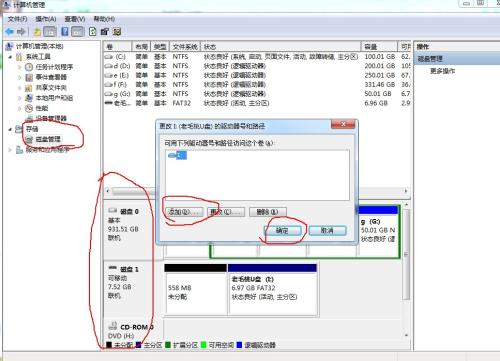Click the disk pane's scroll down arrow

pyautogui.click(x=406, y=335)
